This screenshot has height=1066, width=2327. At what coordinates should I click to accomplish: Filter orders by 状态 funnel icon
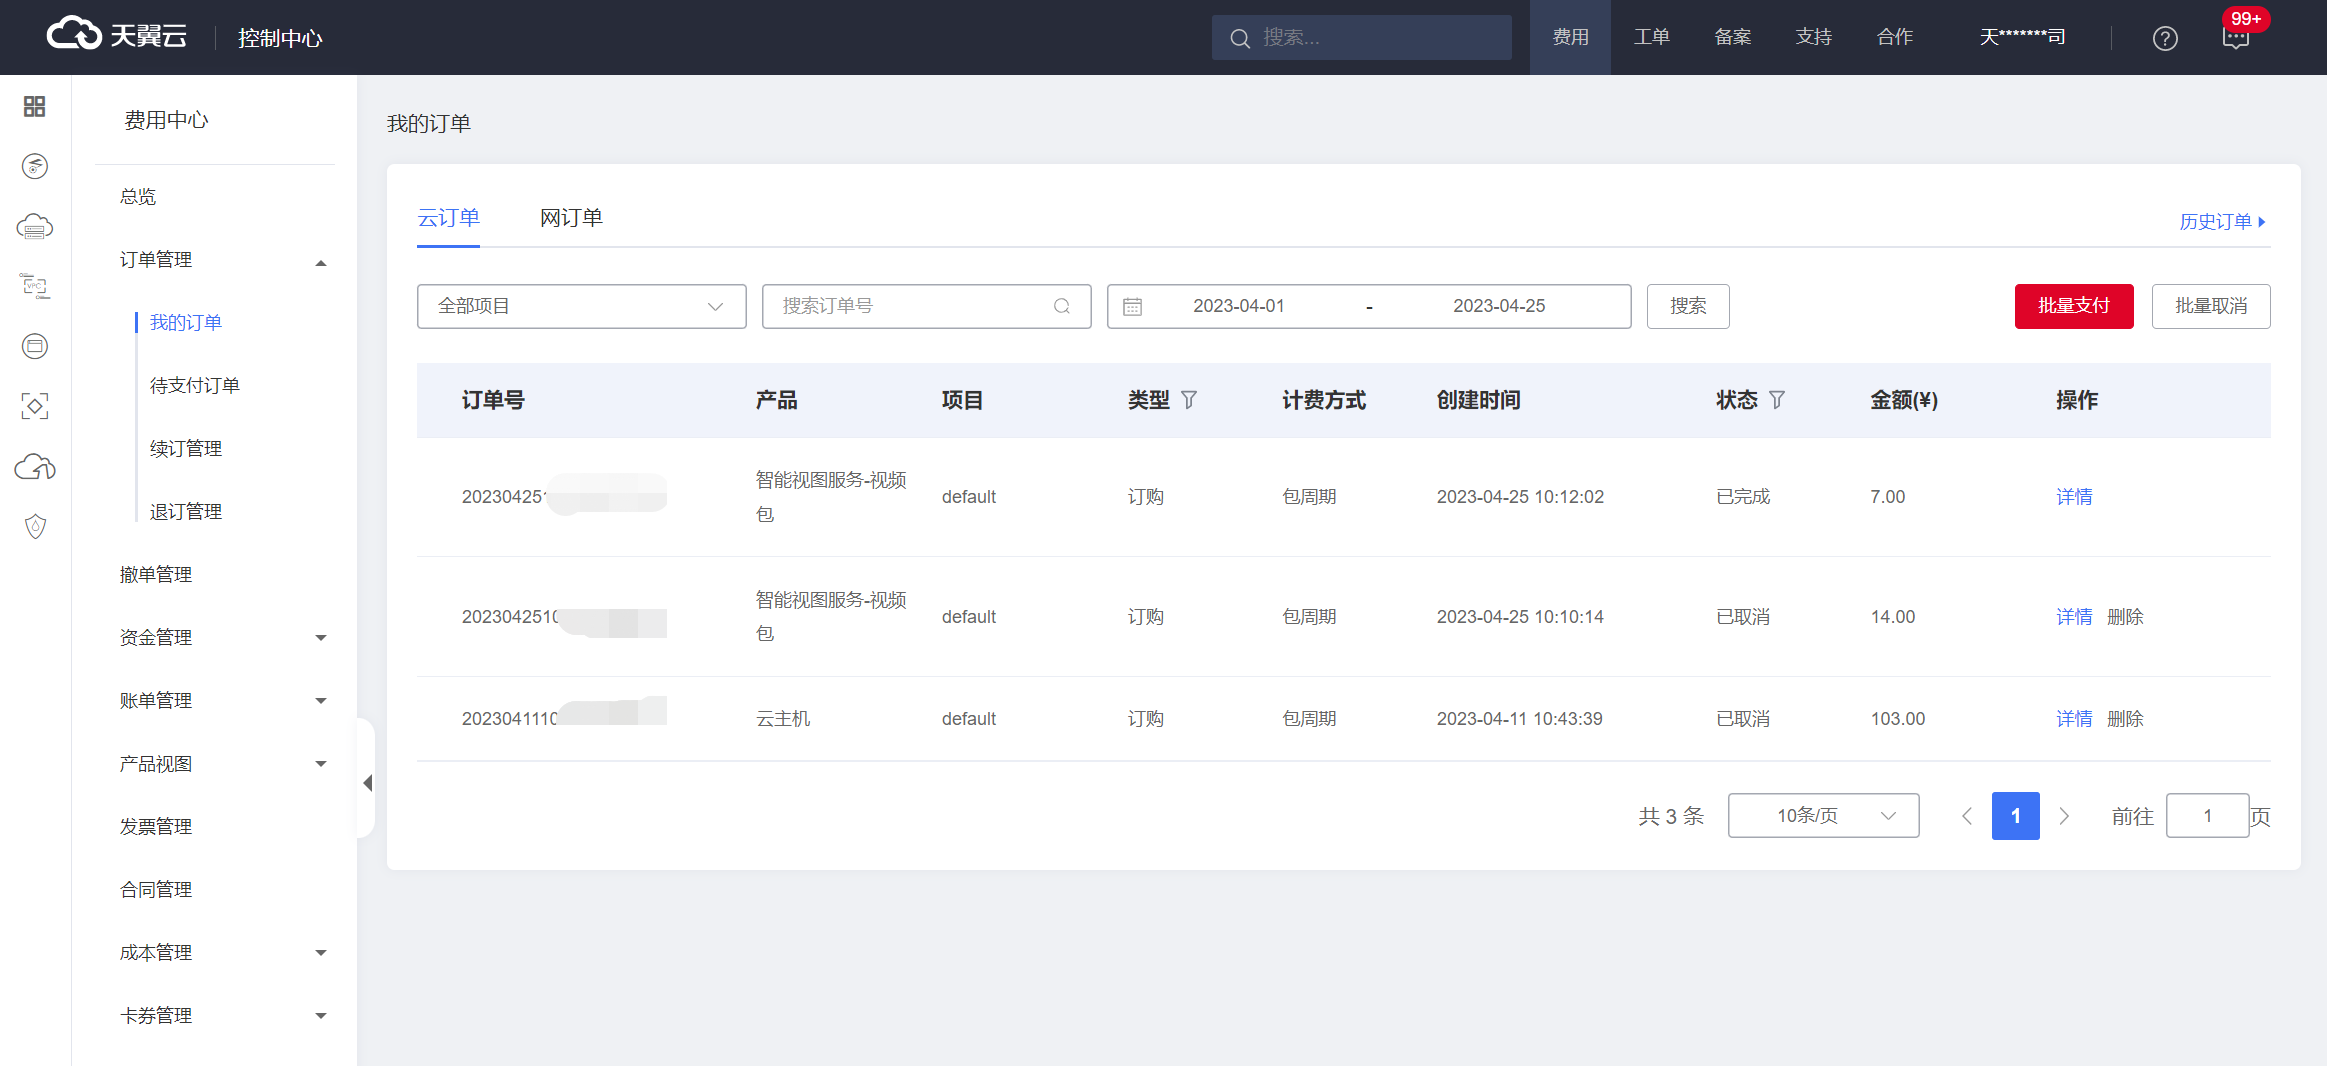(1777, 400)
